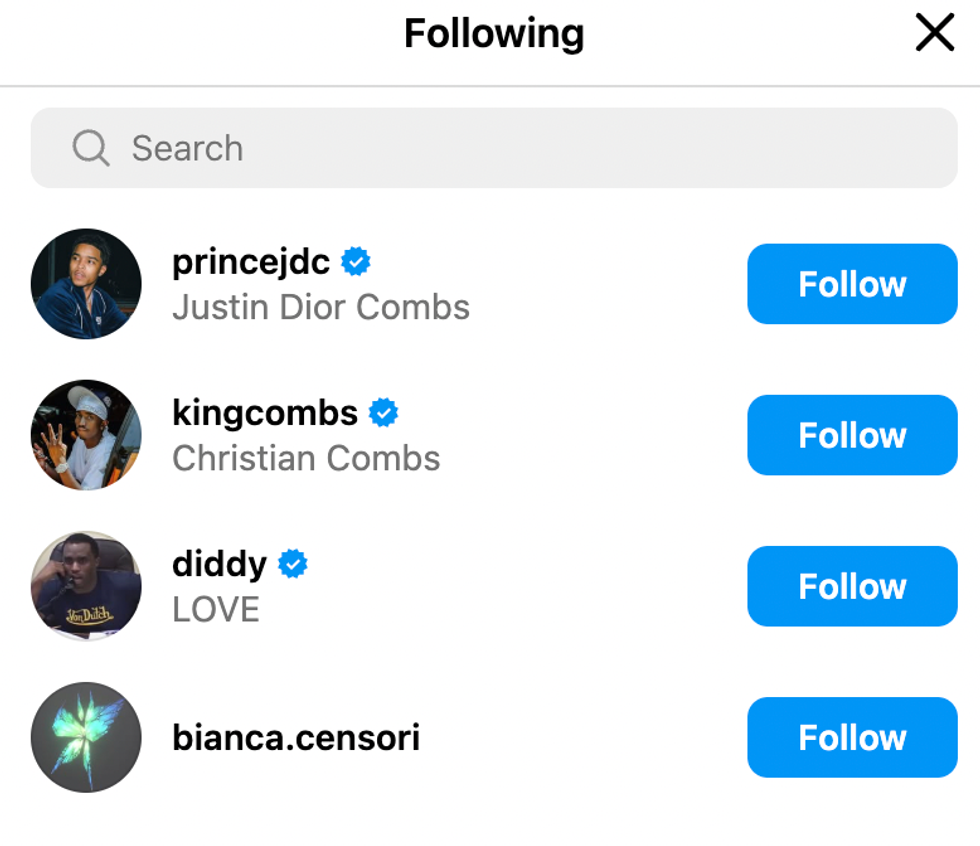Viewport: 980px width, 846px height.
Task: Click the Christian Combs display name
Action: click(x=306, y=458)
